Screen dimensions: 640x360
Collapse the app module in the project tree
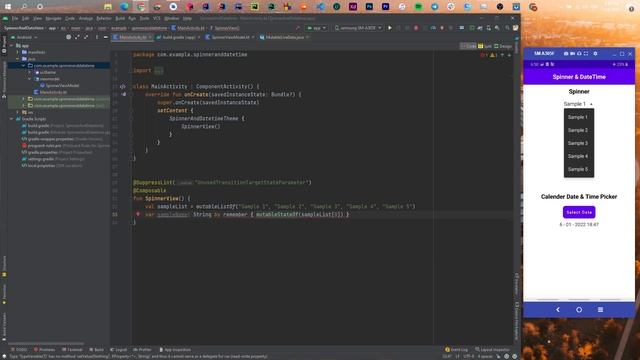pyautogui.click(x=11, y=46)
